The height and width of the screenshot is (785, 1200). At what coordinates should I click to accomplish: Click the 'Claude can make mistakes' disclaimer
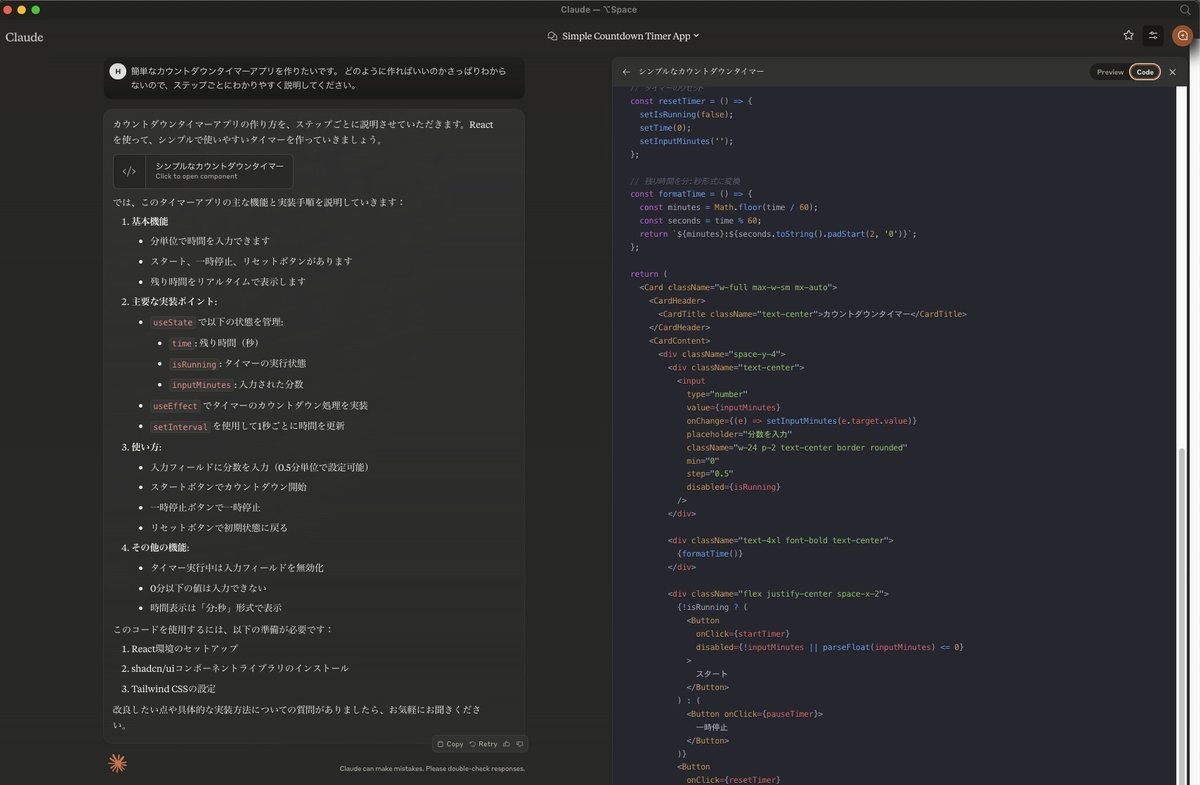tap(432, 769)
